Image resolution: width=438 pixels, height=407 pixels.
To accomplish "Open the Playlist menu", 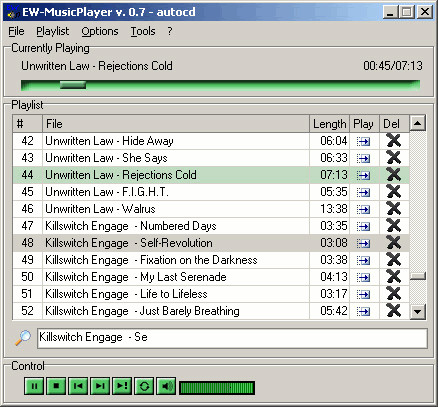I will point(53,31).
